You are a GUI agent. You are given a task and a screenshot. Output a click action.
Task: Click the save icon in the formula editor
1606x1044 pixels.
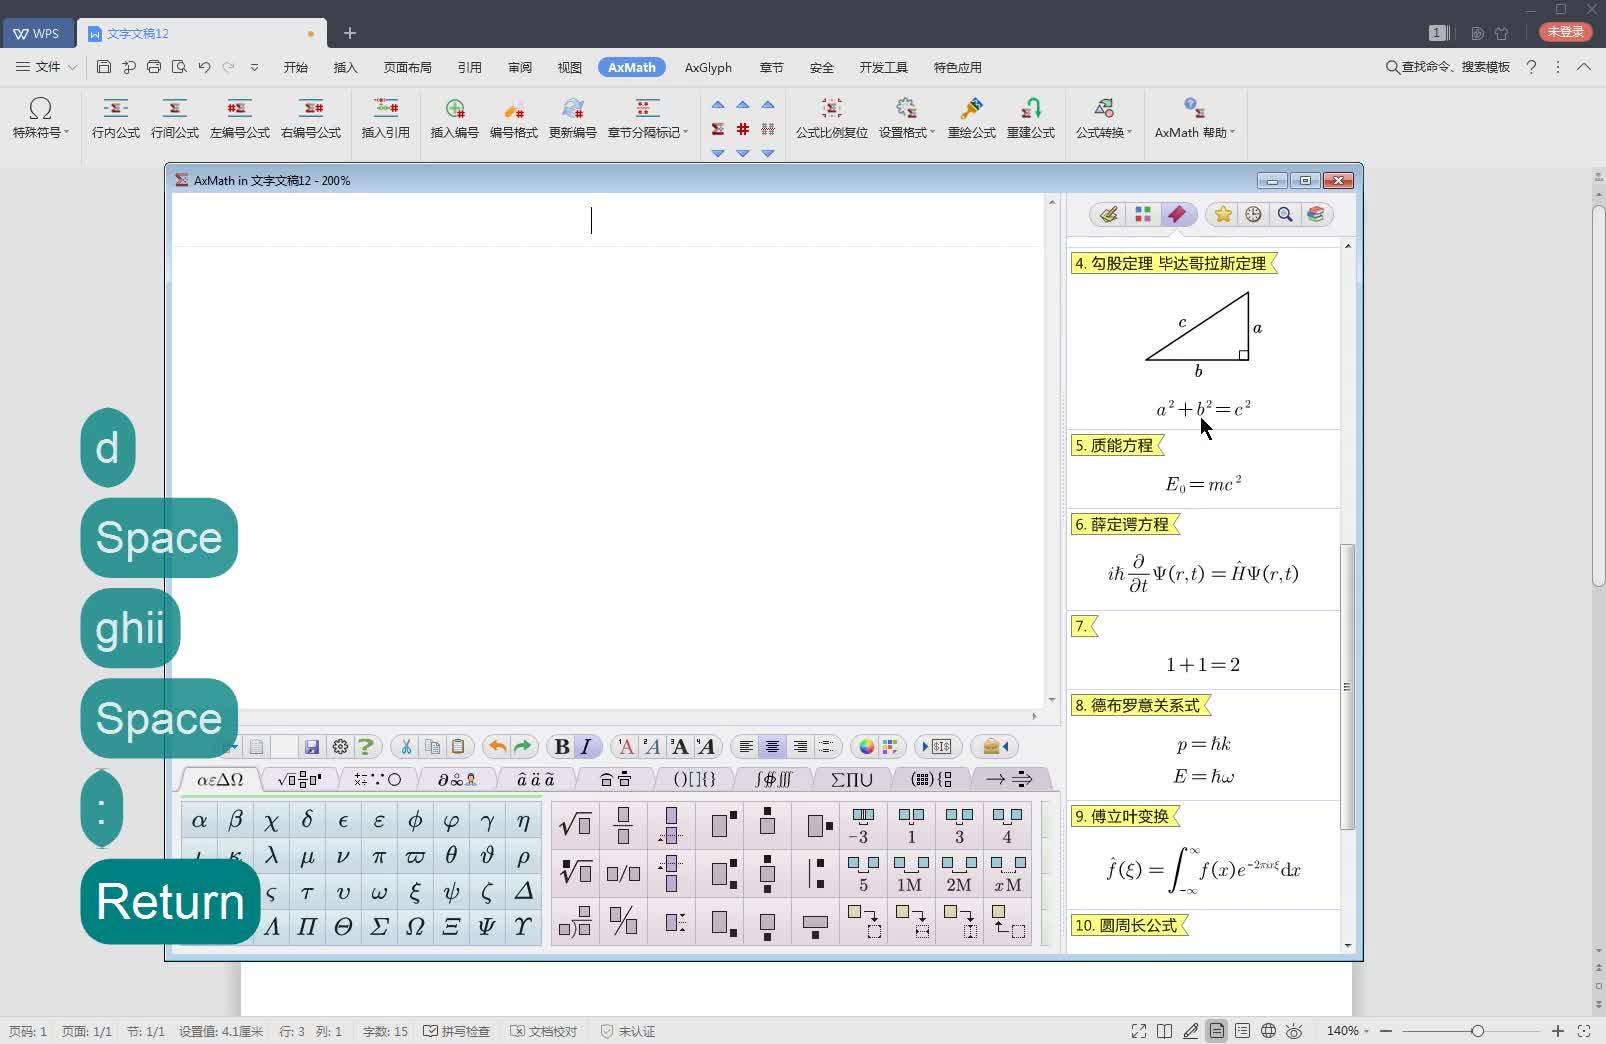(313, 747)
